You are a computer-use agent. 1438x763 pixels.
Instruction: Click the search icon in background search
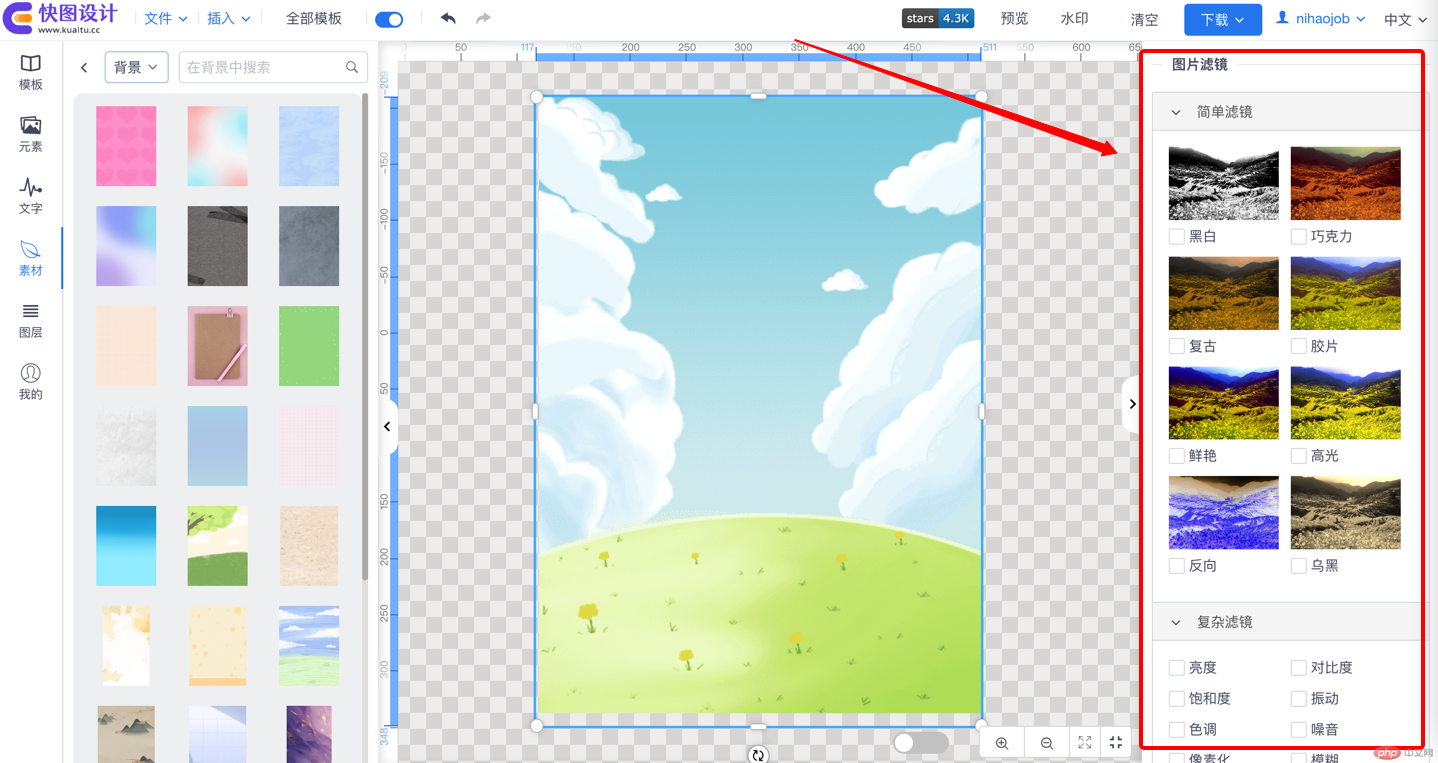[x=352, y=67]
